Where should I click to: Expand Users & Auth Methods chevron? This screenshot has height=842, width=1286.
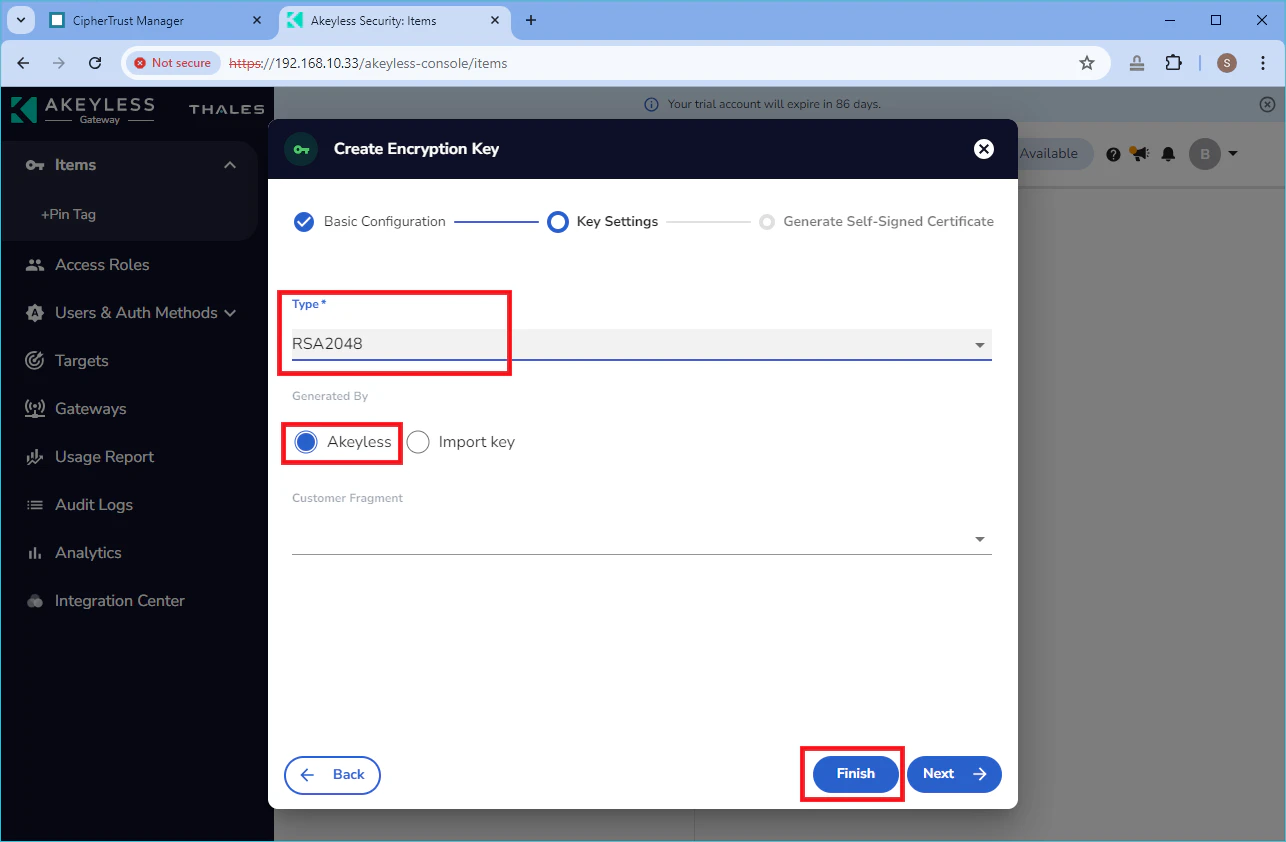[231, 313]
